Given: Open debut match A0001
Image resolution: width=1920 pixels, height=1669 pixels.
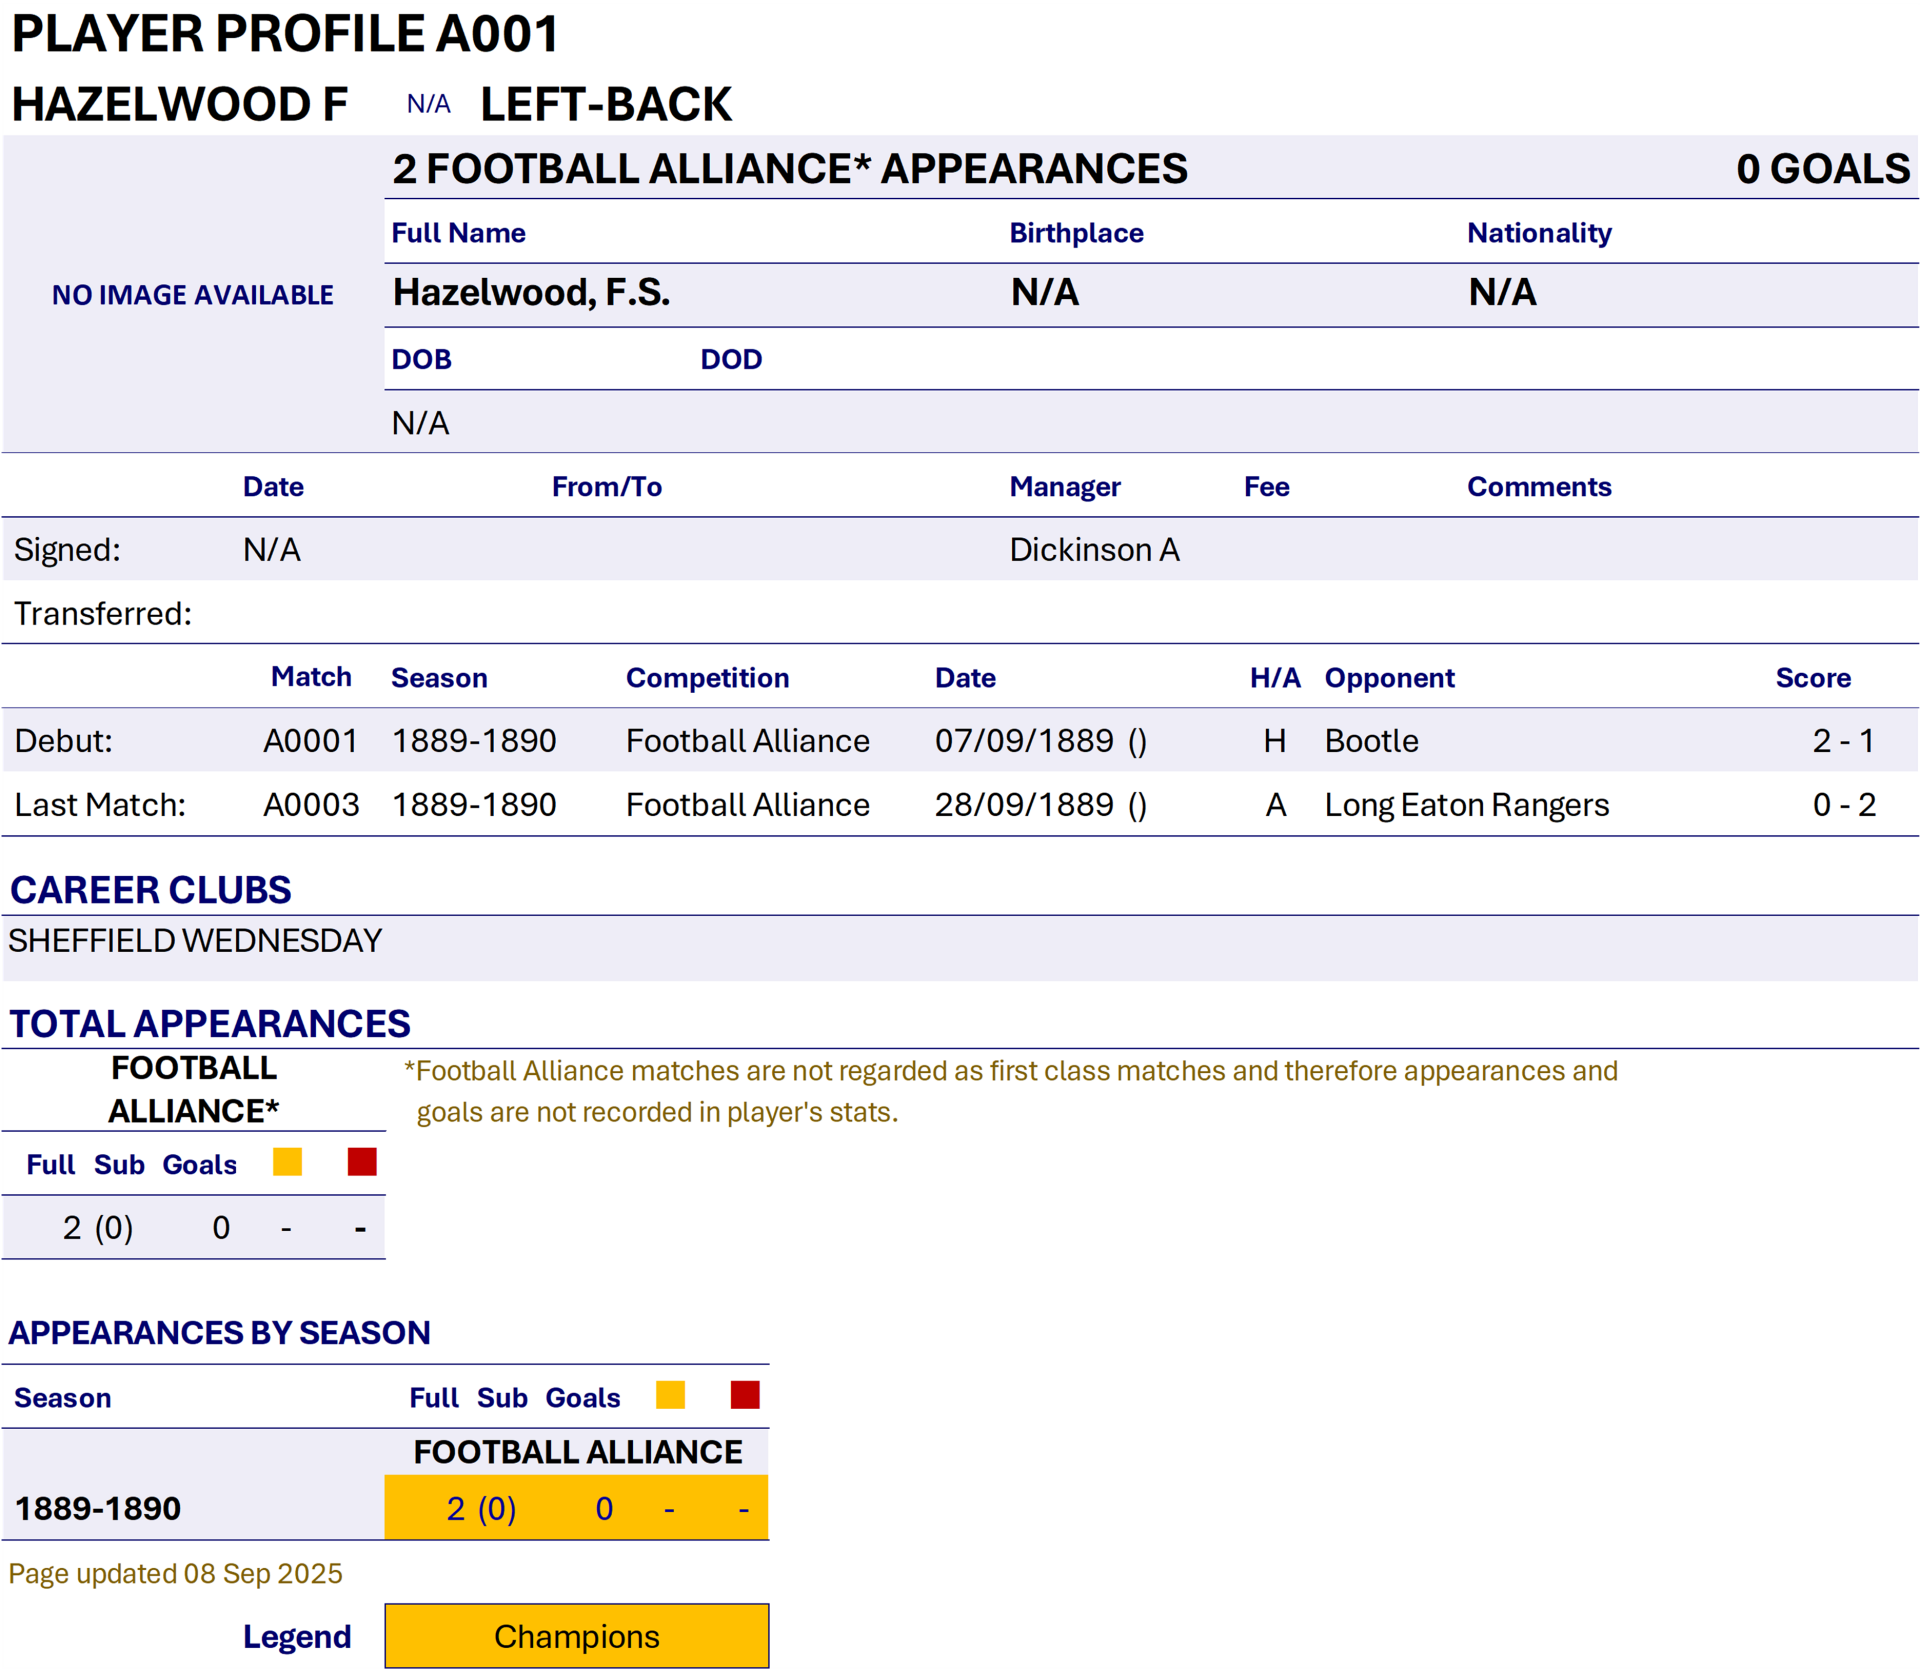Looking at the screenshot, I should [x=310, y=741].
